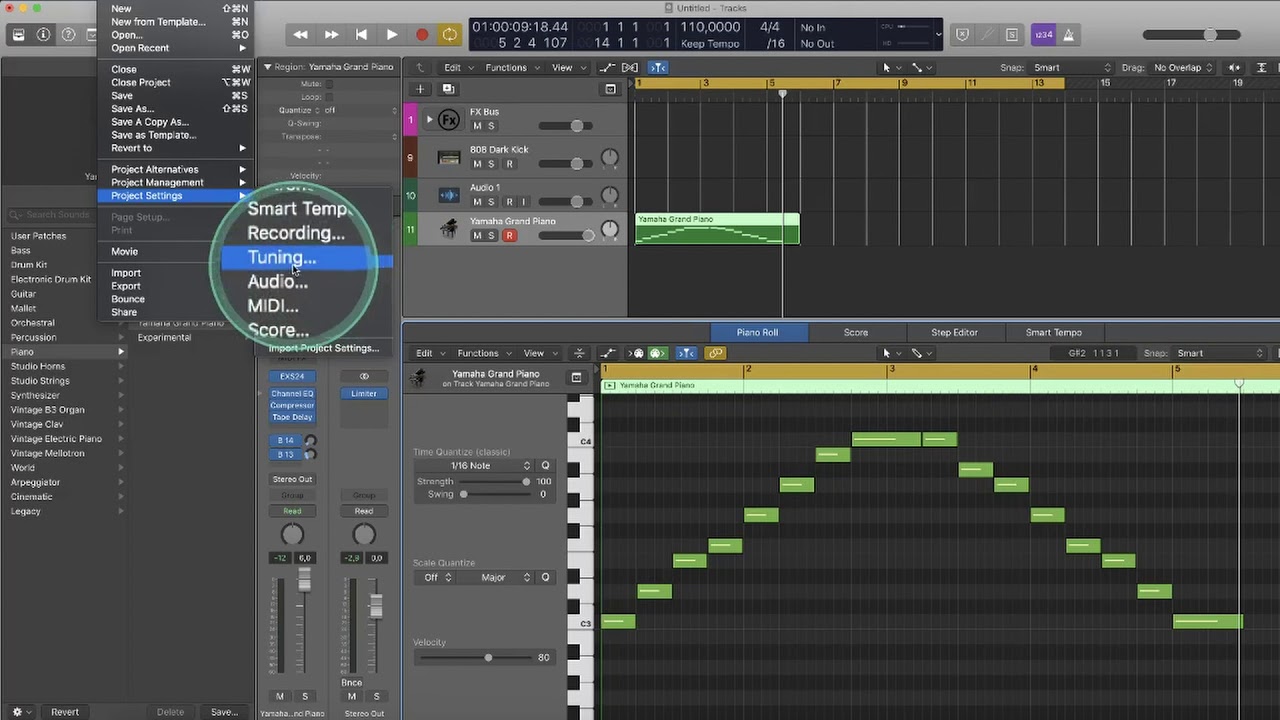Open the Time Quantize 1/16 Note dropdown

point(476,465)
